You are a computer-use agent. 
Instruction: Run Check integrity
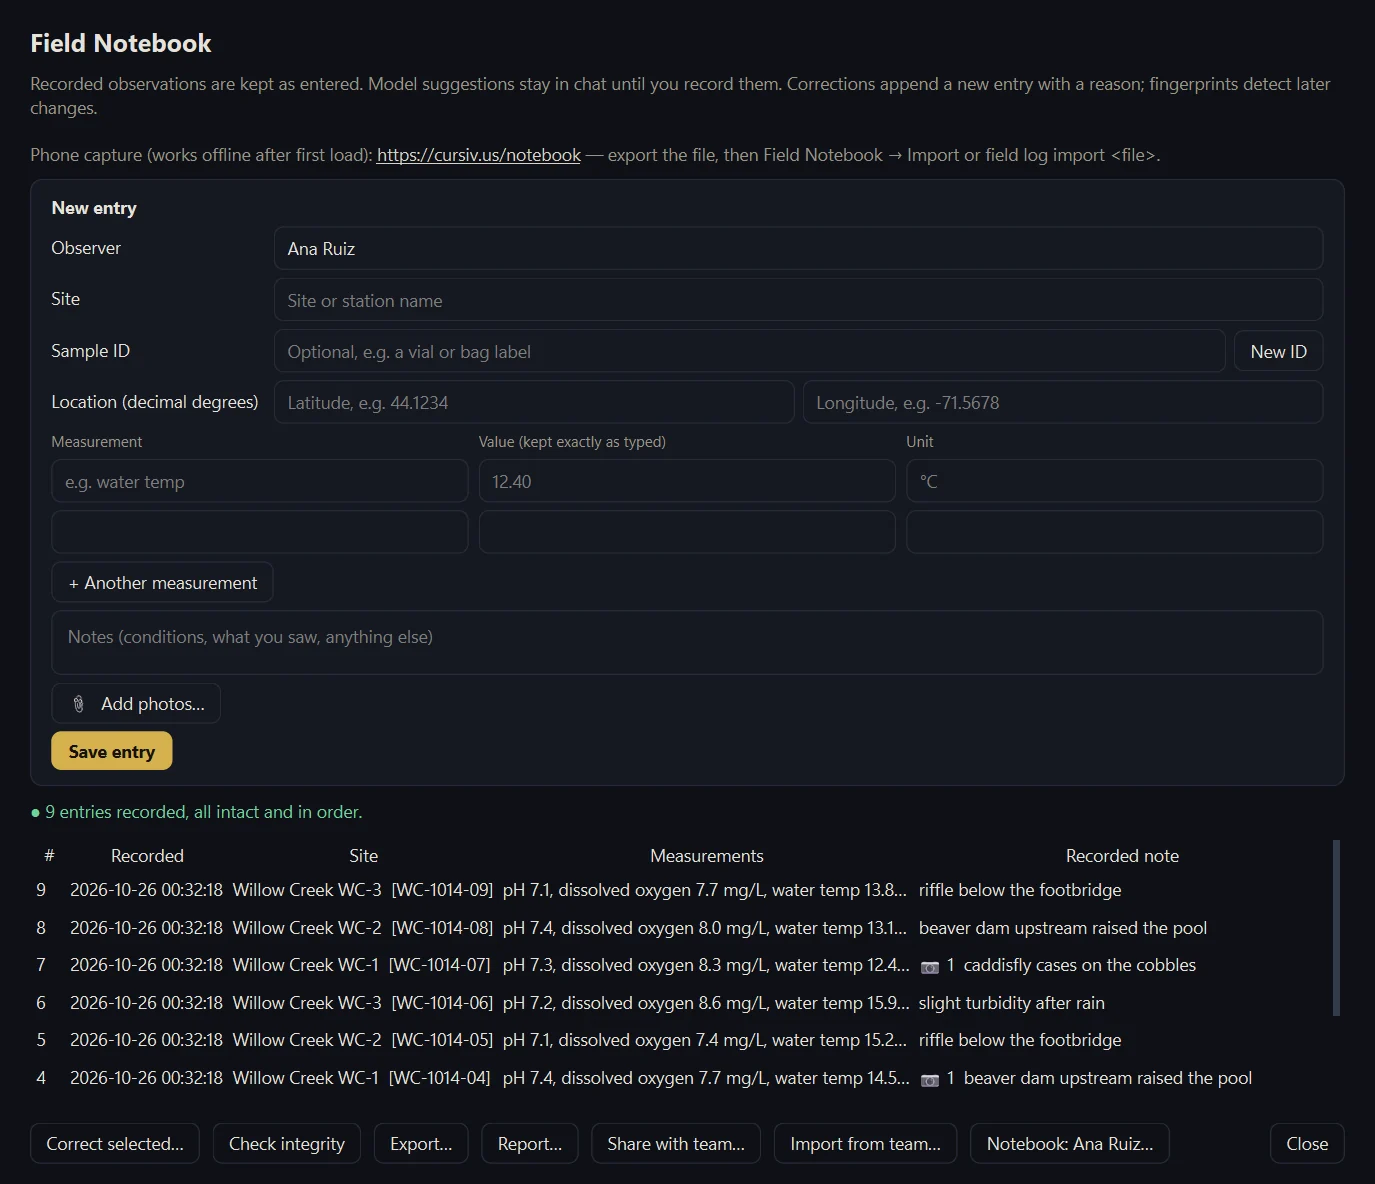(286, 1143)
